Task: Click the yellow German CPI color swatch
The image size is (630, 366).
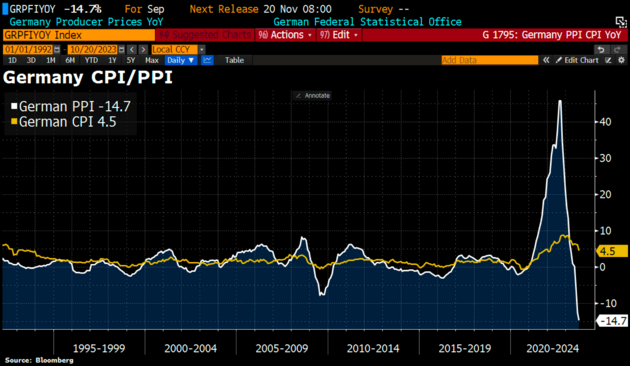Action: [x=14, y=121]
